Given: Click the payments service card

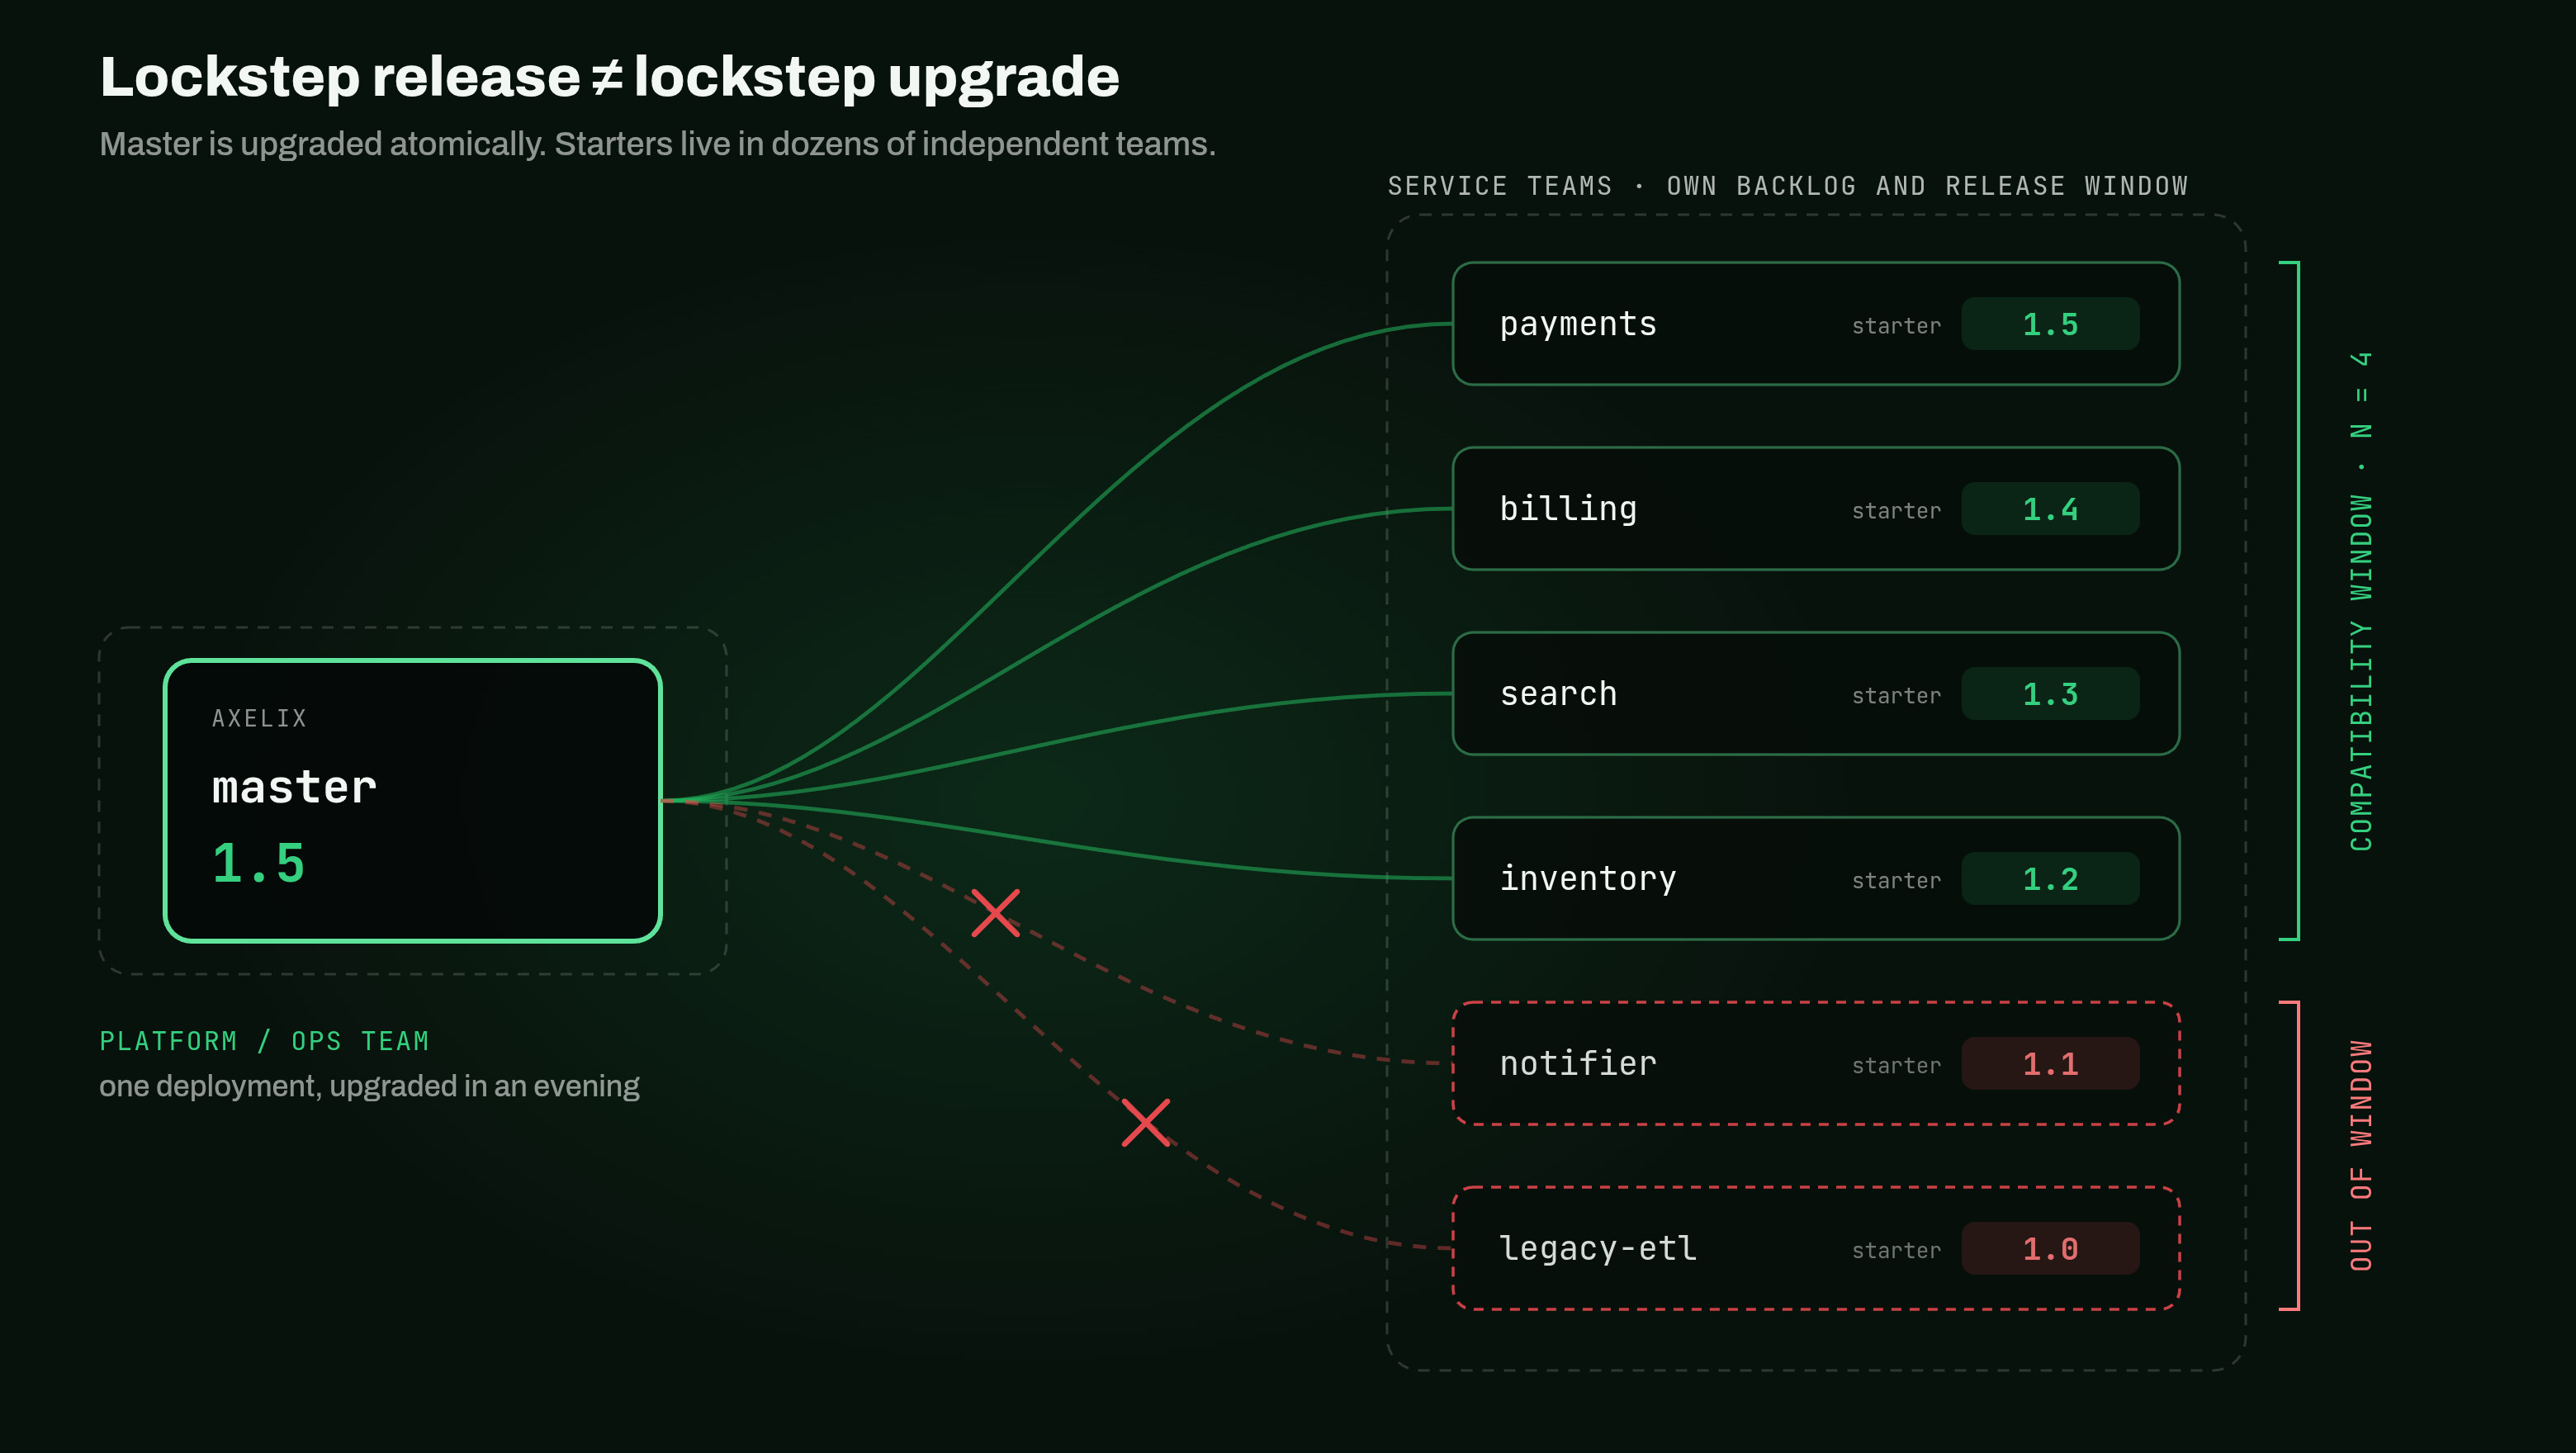Looking at the screenshot, I should coord(1815,324).
